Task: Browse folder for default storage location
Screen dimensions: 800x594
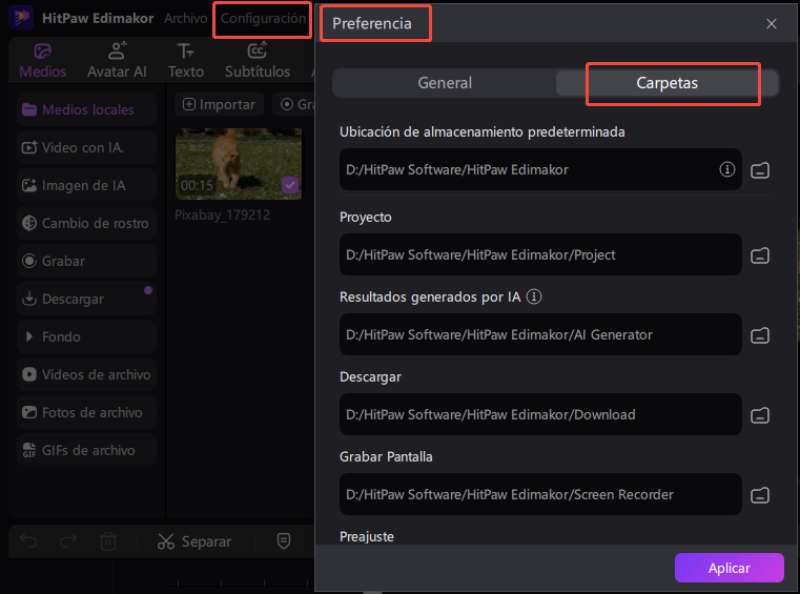Action: (x=760, y=170)
